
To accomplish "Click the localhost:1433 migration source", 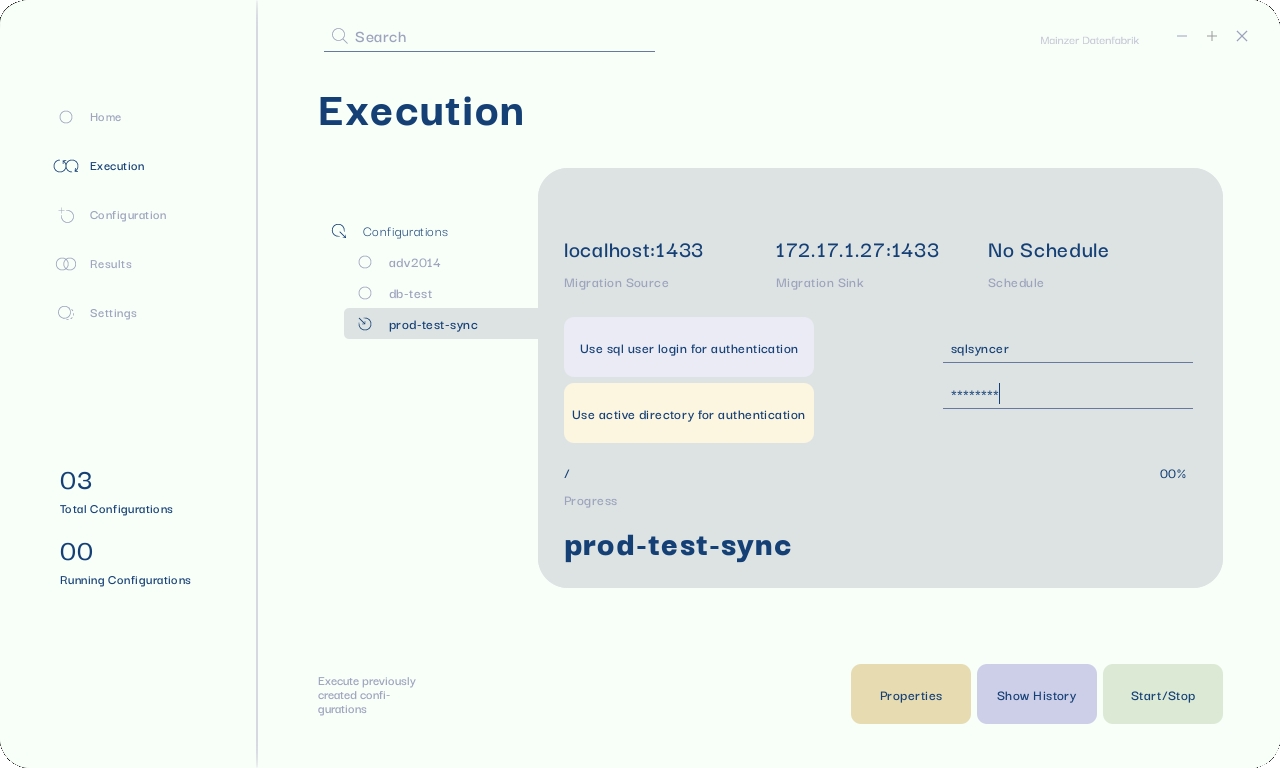I will (x=634, y=250).
